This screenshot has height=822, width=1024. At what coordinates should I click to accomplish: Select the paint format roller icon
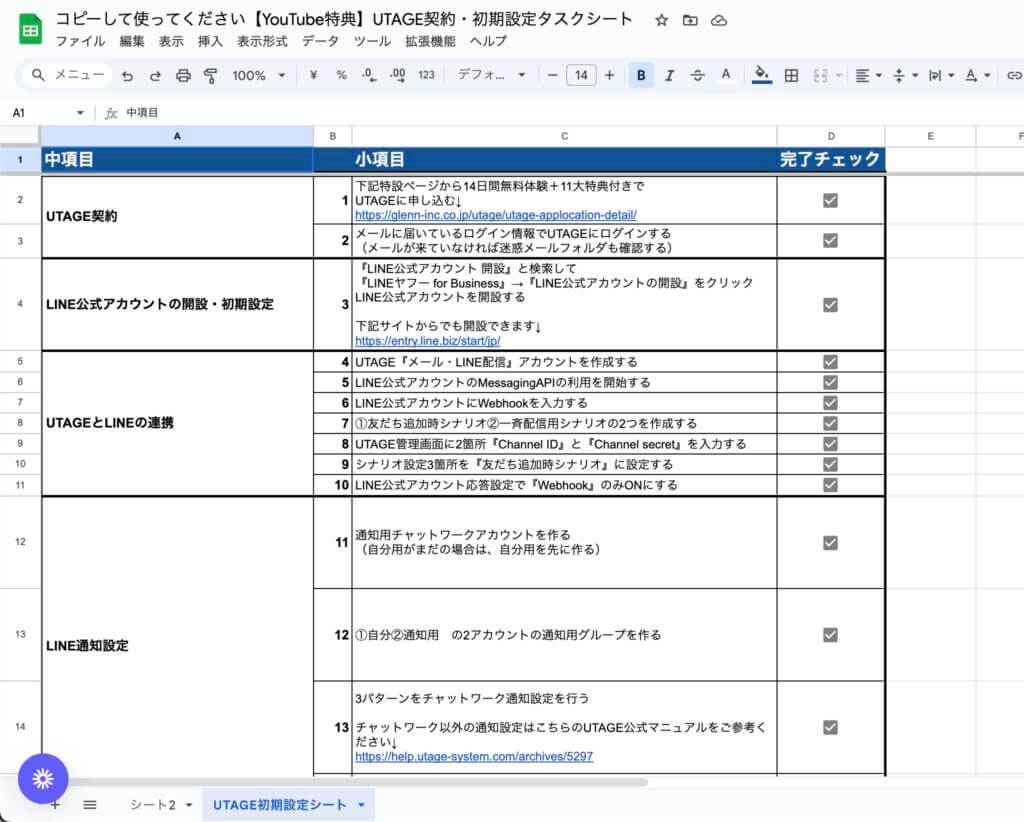point(211,75)
